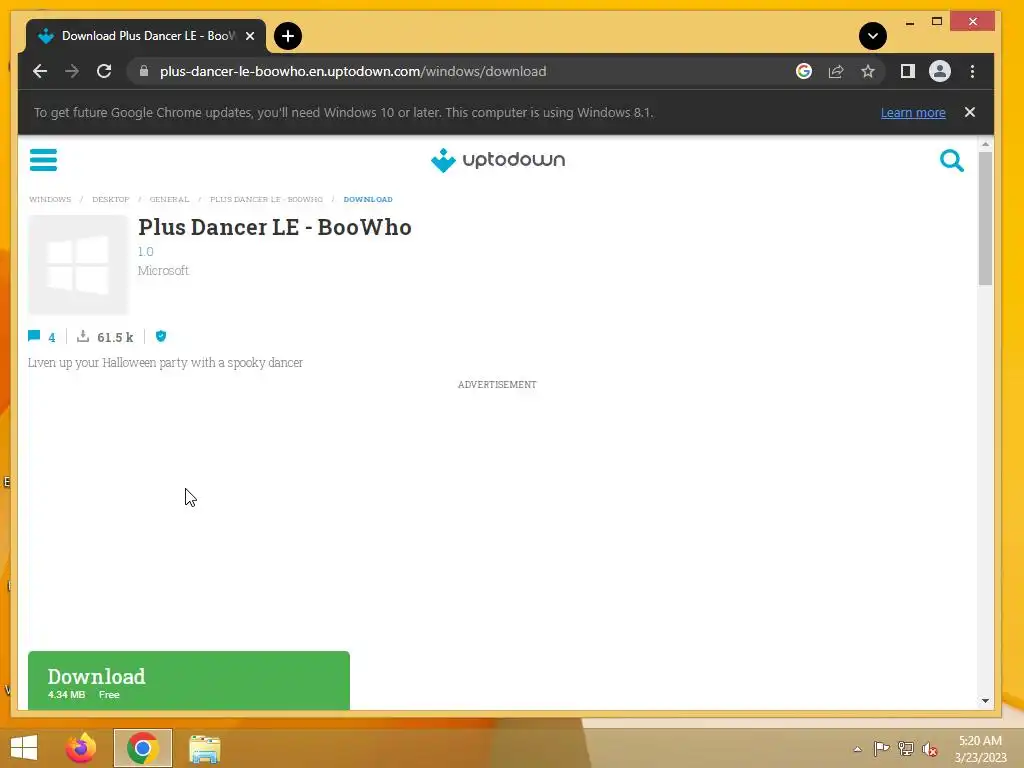1024x768 pixels.
Task: Select the Download Plus Dancer LE tab
Action: pyautogui.click(x=146, y=36)
